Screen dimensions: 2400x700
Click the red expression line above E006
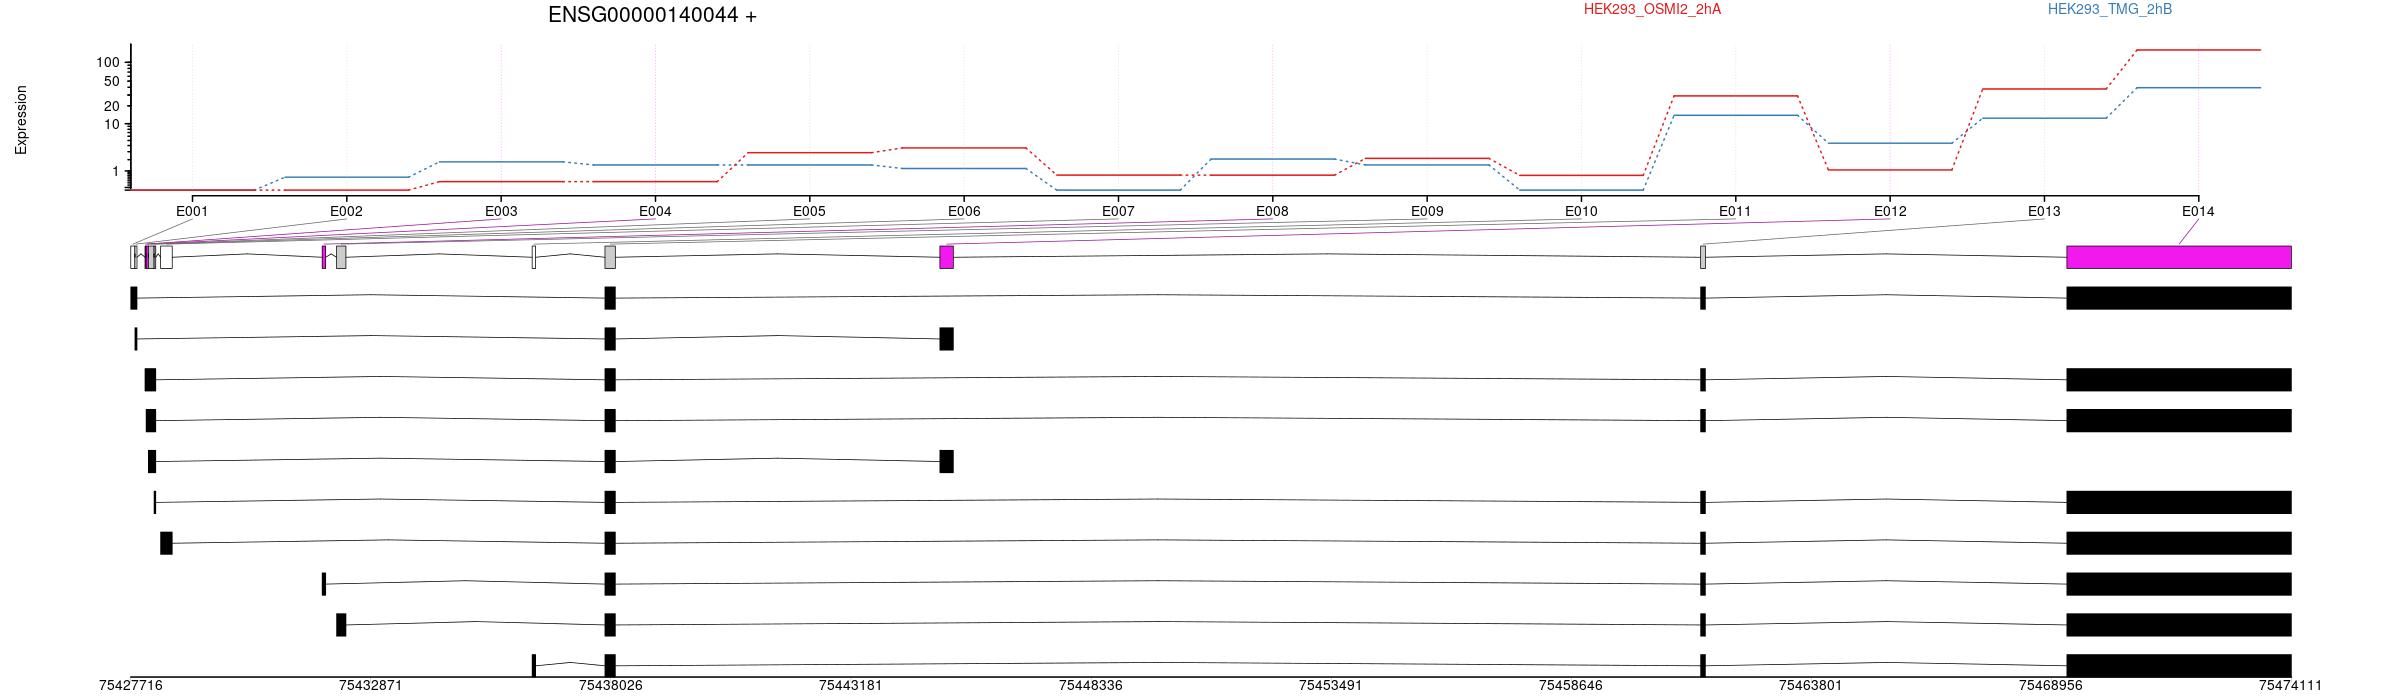click(x=964, y=148)
